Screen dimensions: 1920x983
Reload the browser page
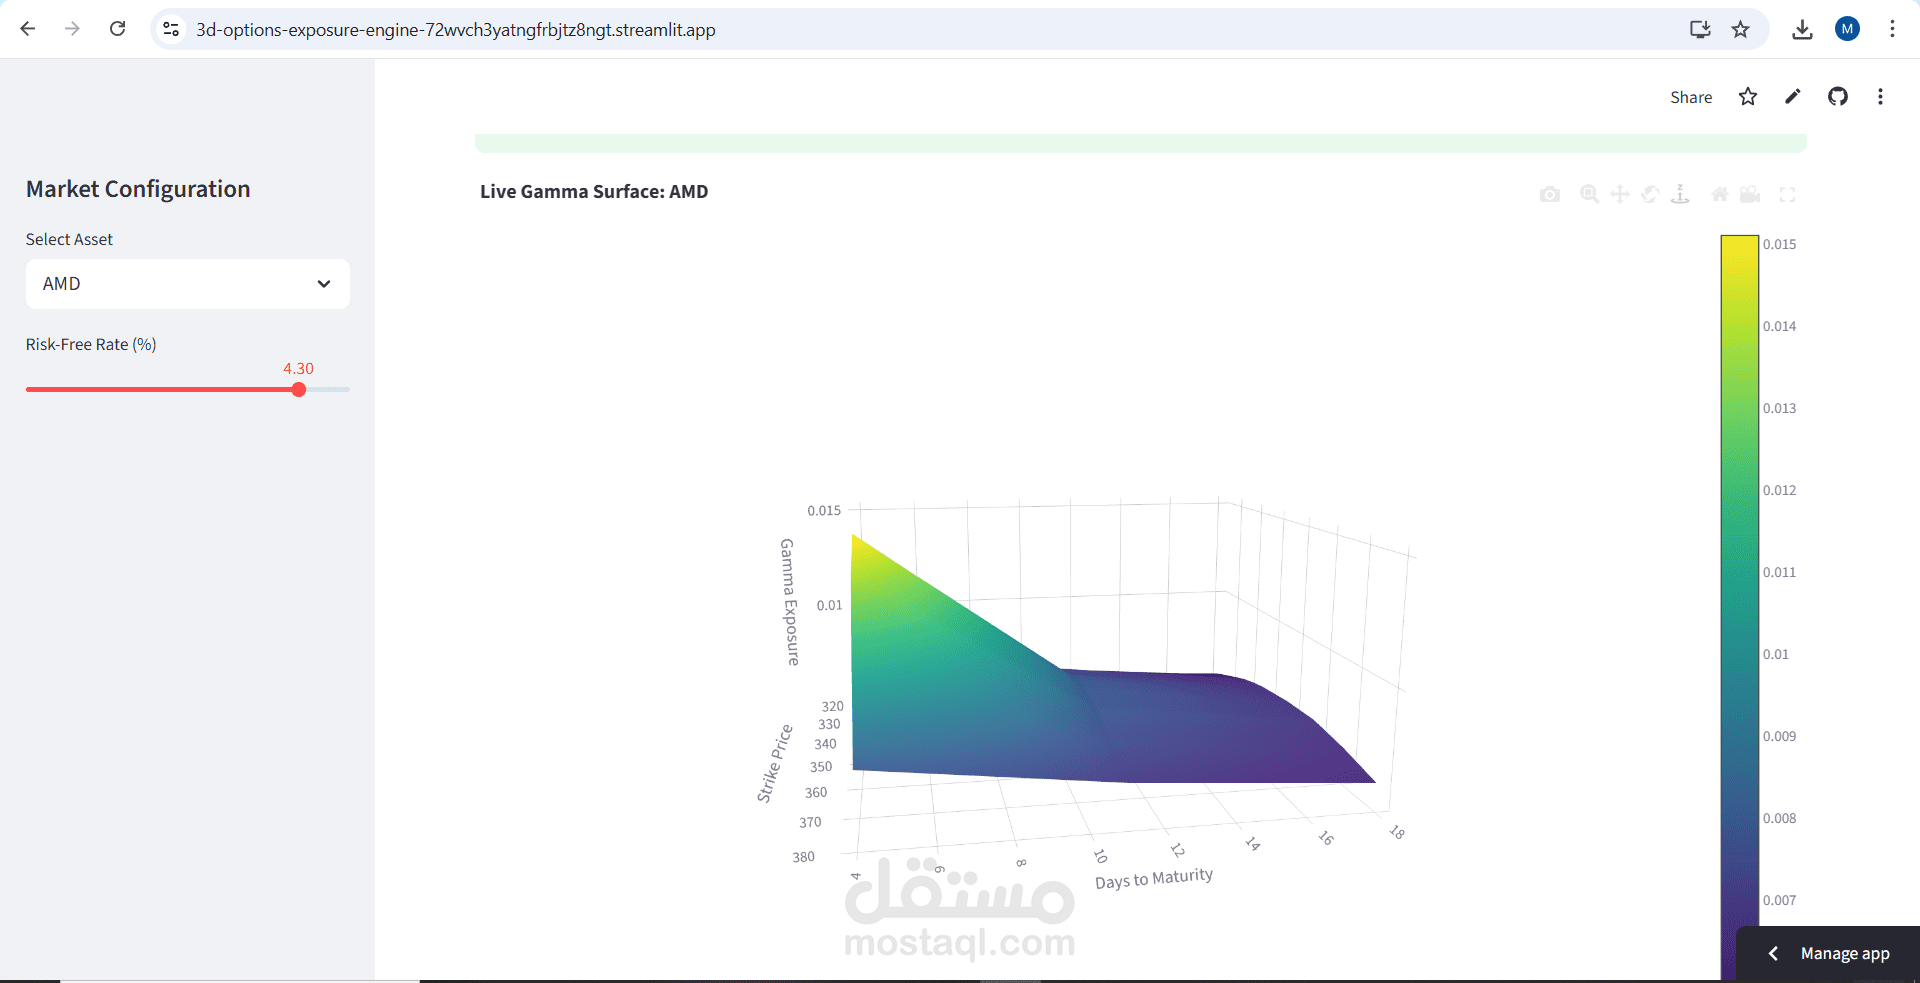[x=117, y=29]
